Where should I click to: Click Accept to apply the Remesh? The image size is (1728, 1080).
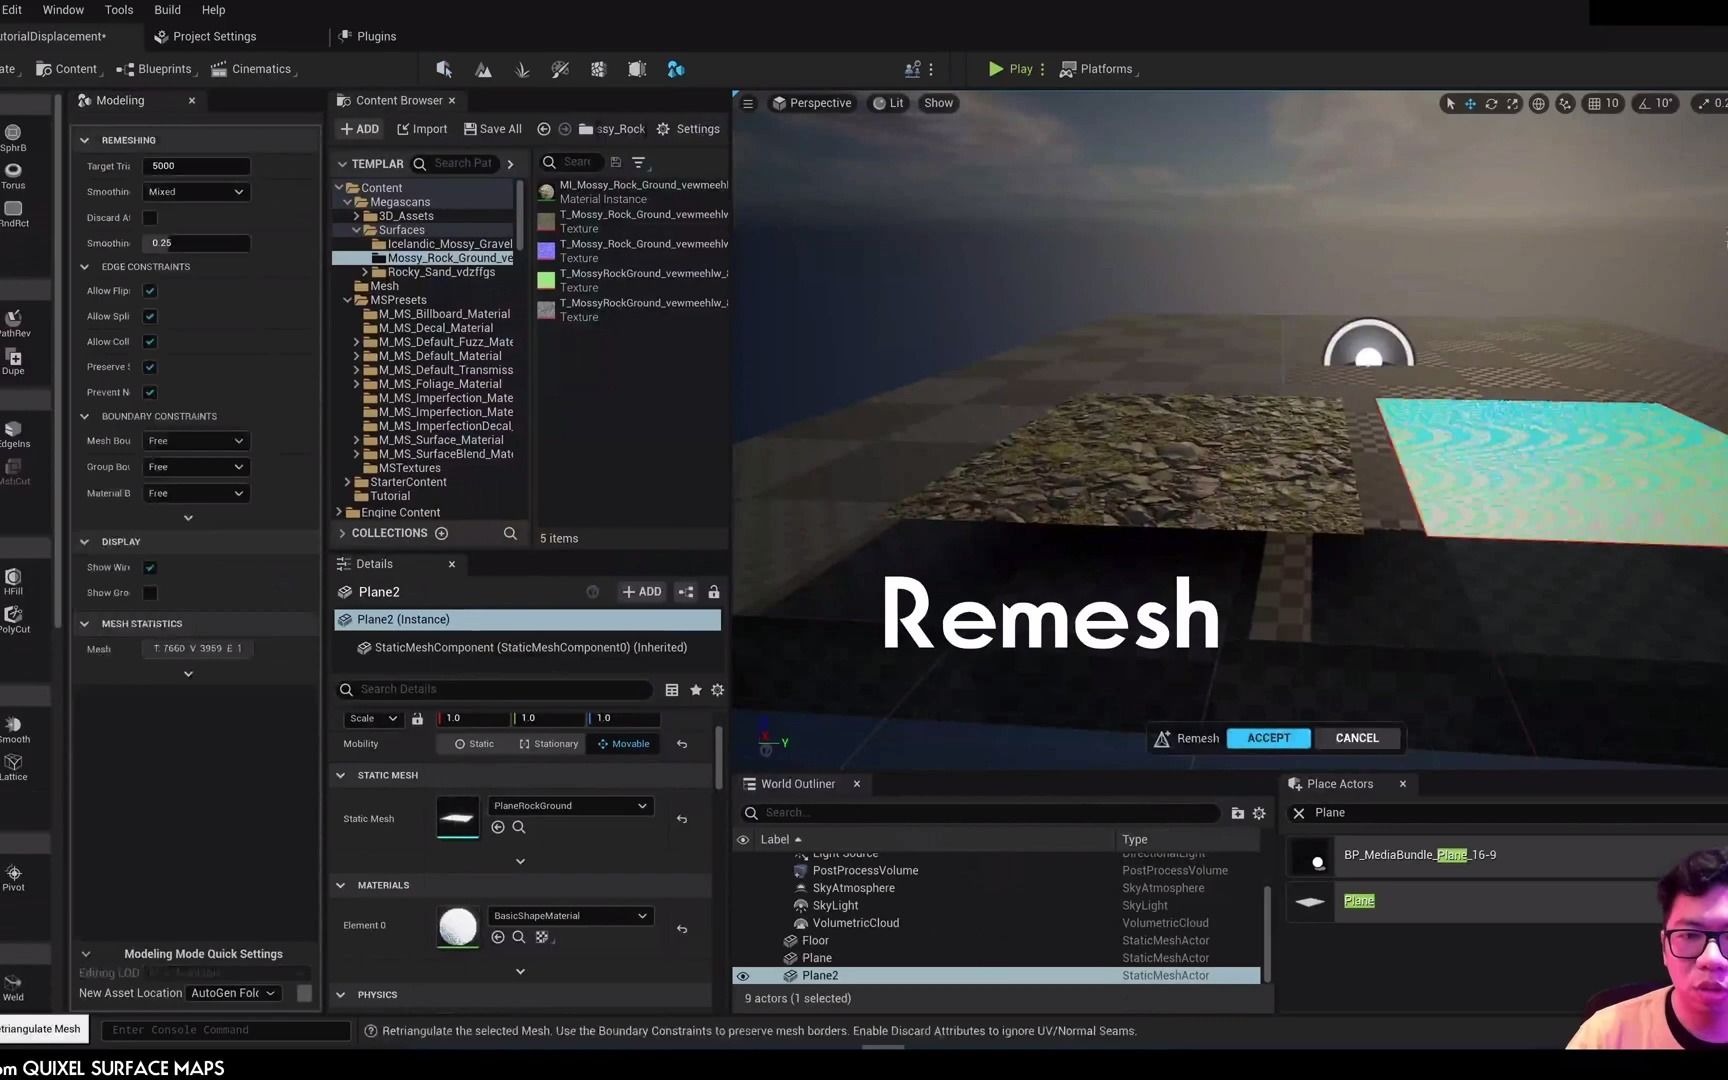click(1267, 738)
